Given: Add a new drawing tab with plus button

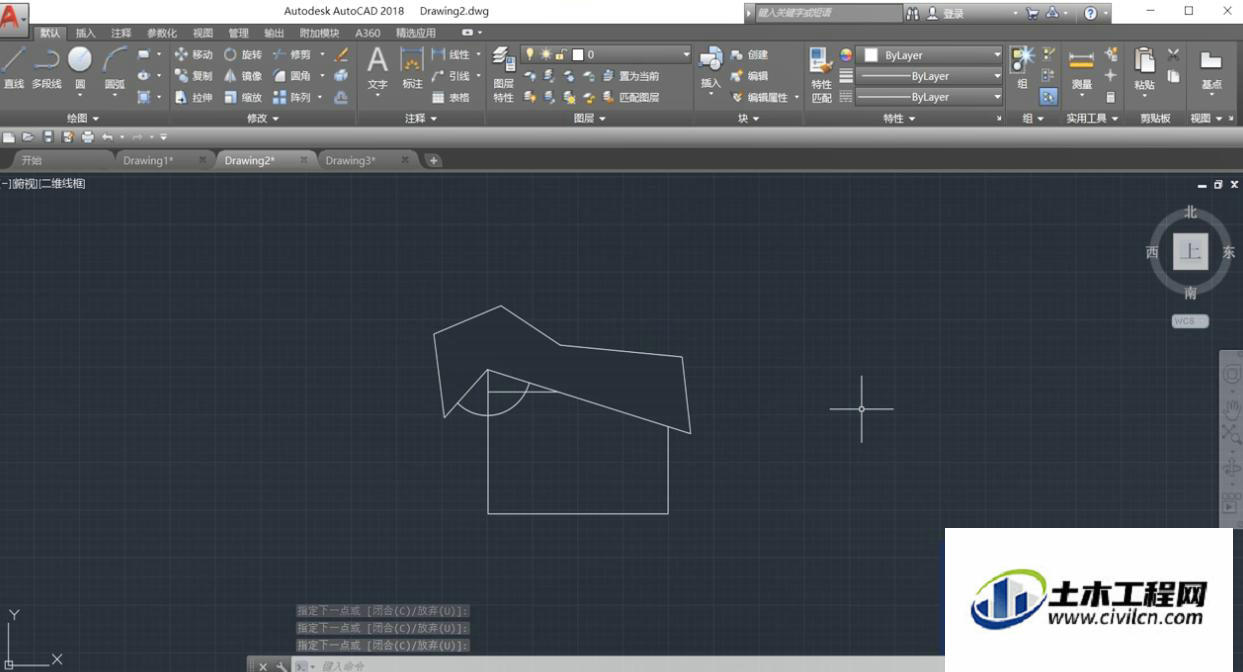Looking at the screenshot, I should tap(433, 160).
